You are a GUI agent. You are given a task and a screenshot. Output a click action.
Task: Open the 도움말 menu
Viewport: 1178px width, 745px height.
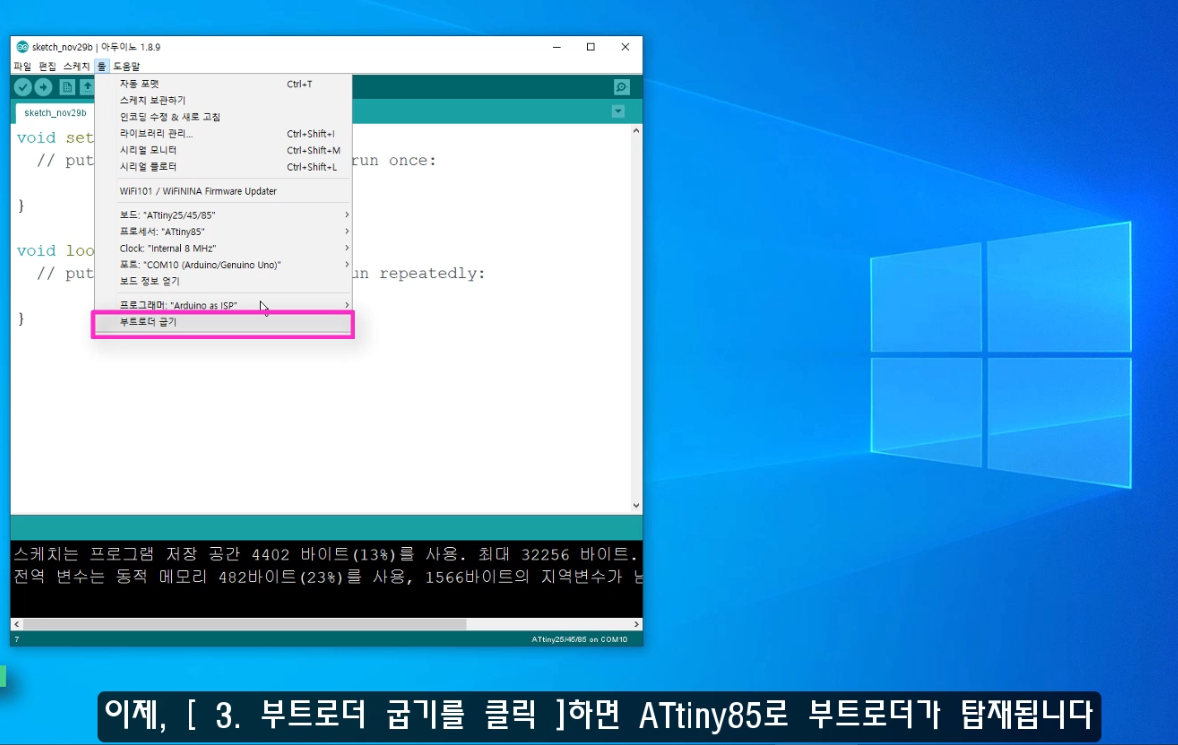click(x=126, y=66)
